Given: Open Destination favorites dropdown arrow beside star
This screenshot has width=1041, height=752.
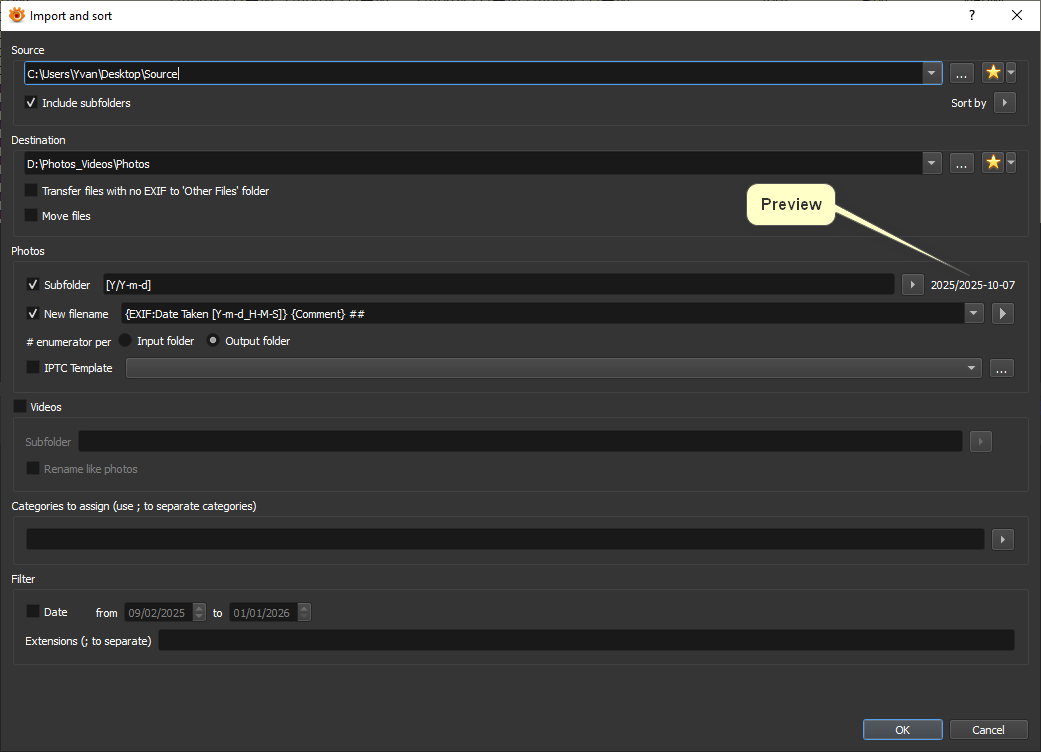Looking at the screenshot, I should [x=1010, y=163].
